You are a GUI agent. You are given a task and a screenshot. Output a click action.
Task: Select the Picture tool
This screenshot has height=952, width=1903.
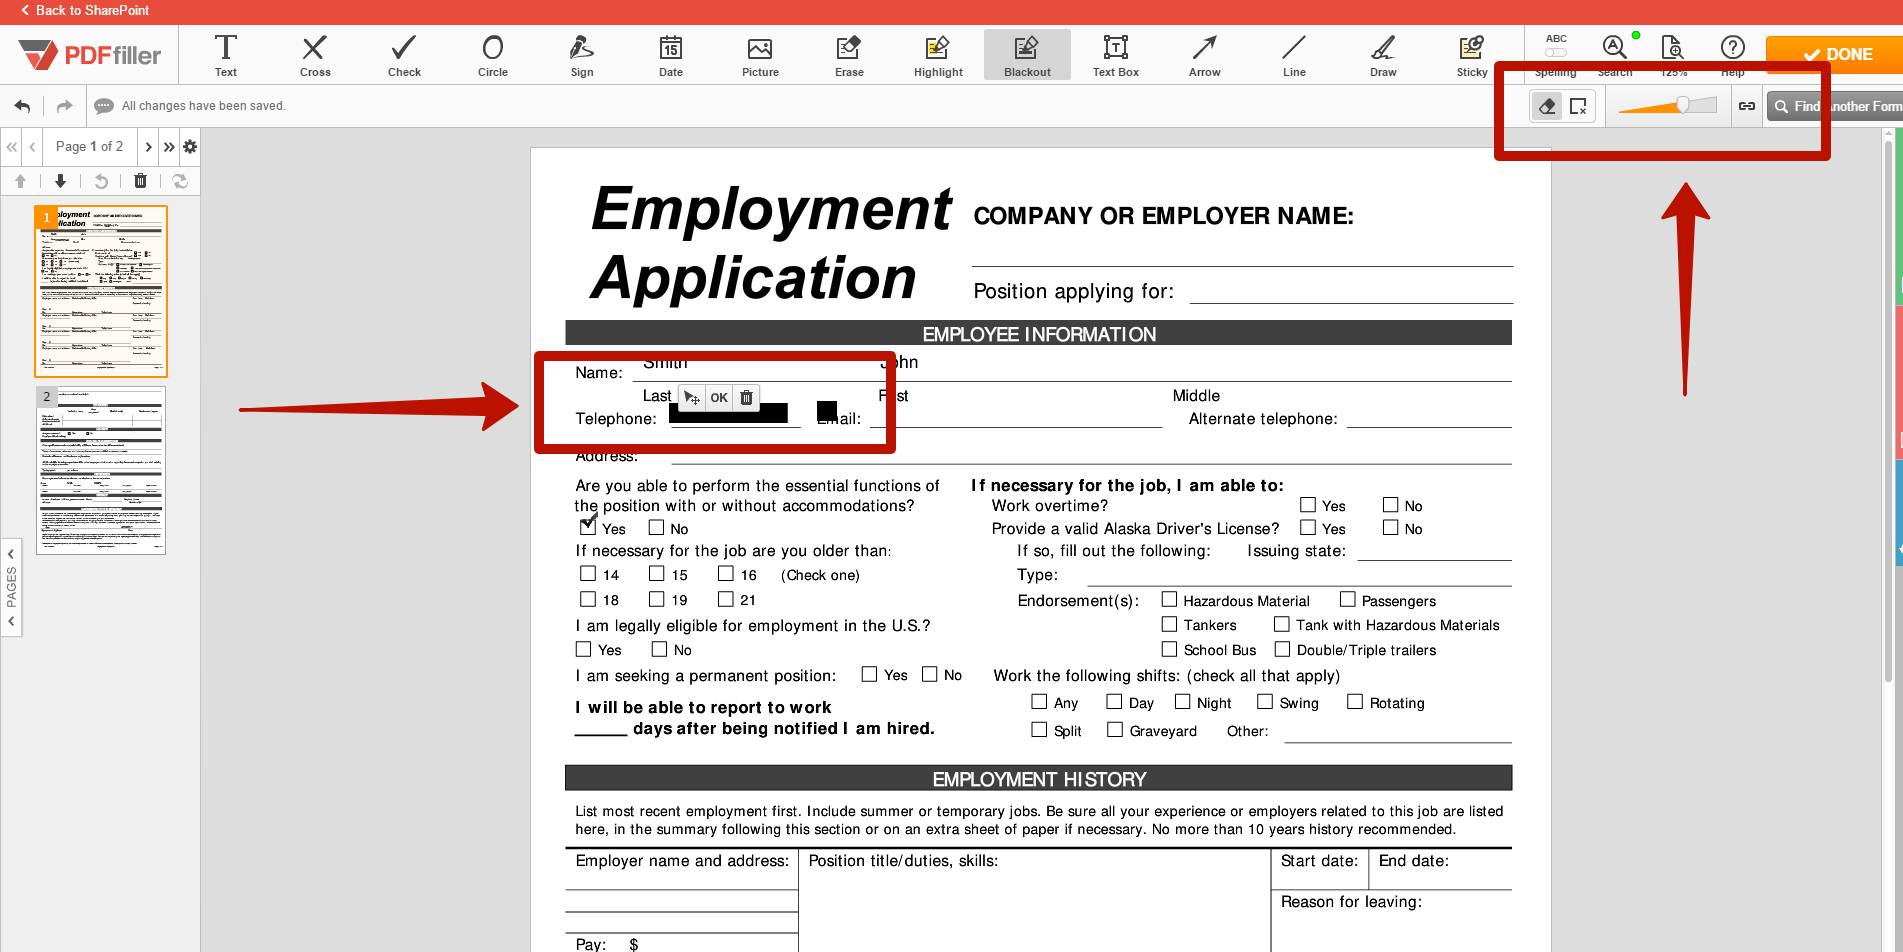(x=760, y=54)
